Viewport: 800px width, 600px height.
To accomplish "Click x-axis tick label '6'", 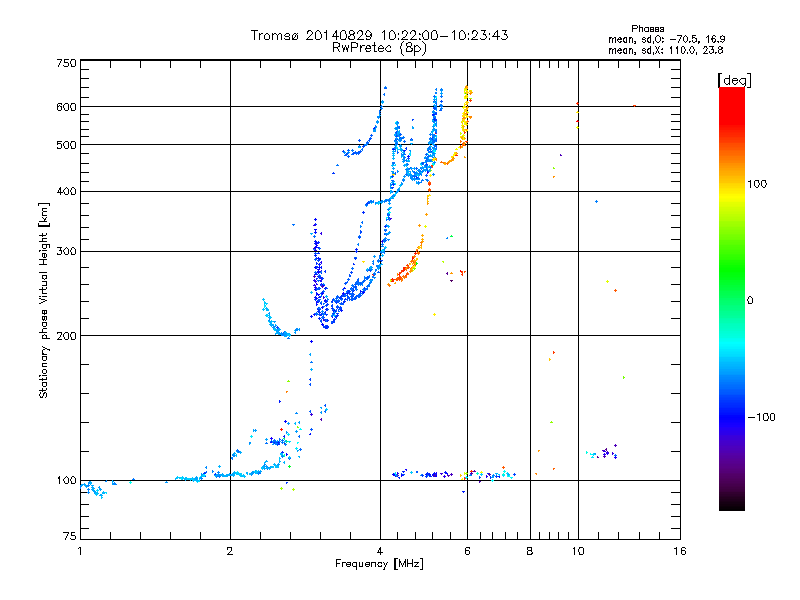I will [467, 551].
